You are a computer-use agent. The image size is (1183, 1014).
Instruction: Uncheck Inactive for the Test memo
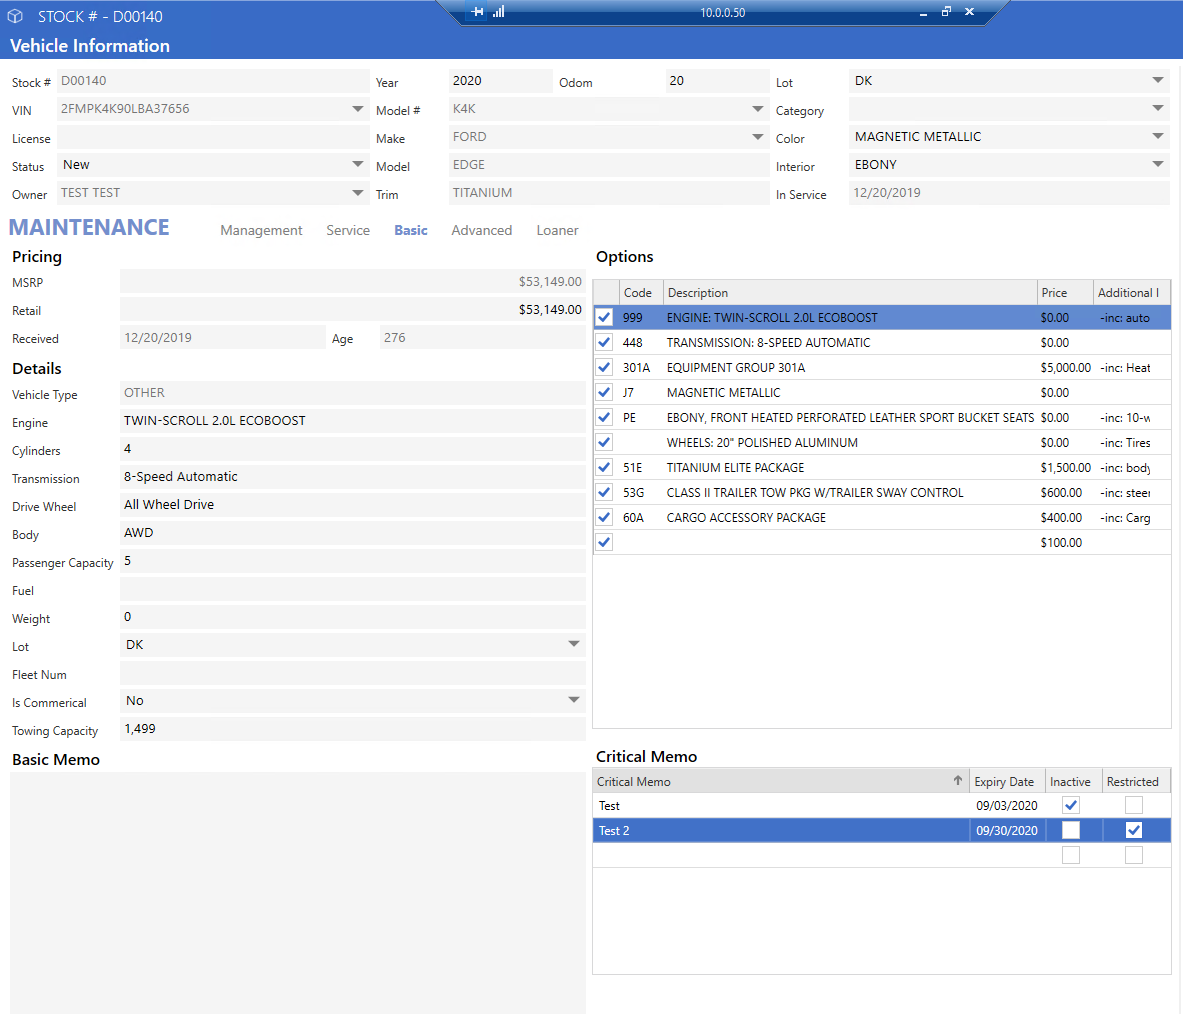[x=1071, y=805]
